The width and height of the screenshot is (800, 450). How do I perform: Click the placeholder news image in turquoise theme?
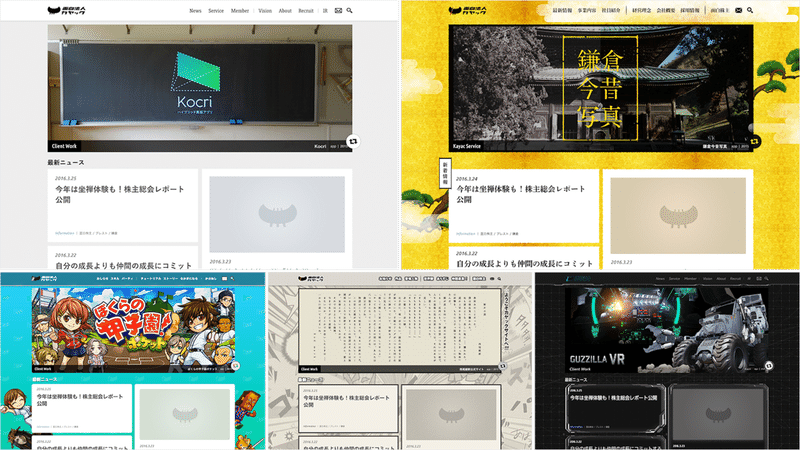click(x=185, y=414)
